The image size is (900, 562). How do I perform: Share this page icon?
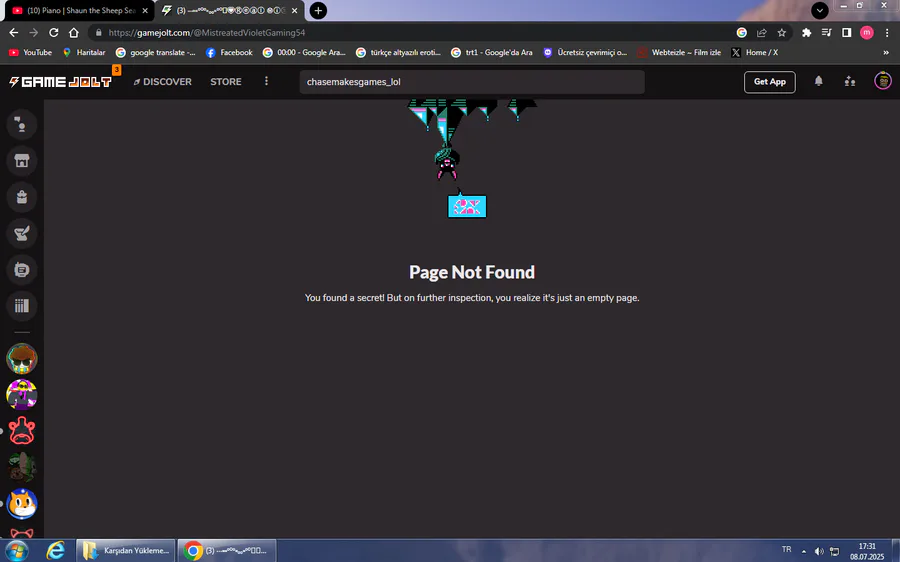click(762, 33)
